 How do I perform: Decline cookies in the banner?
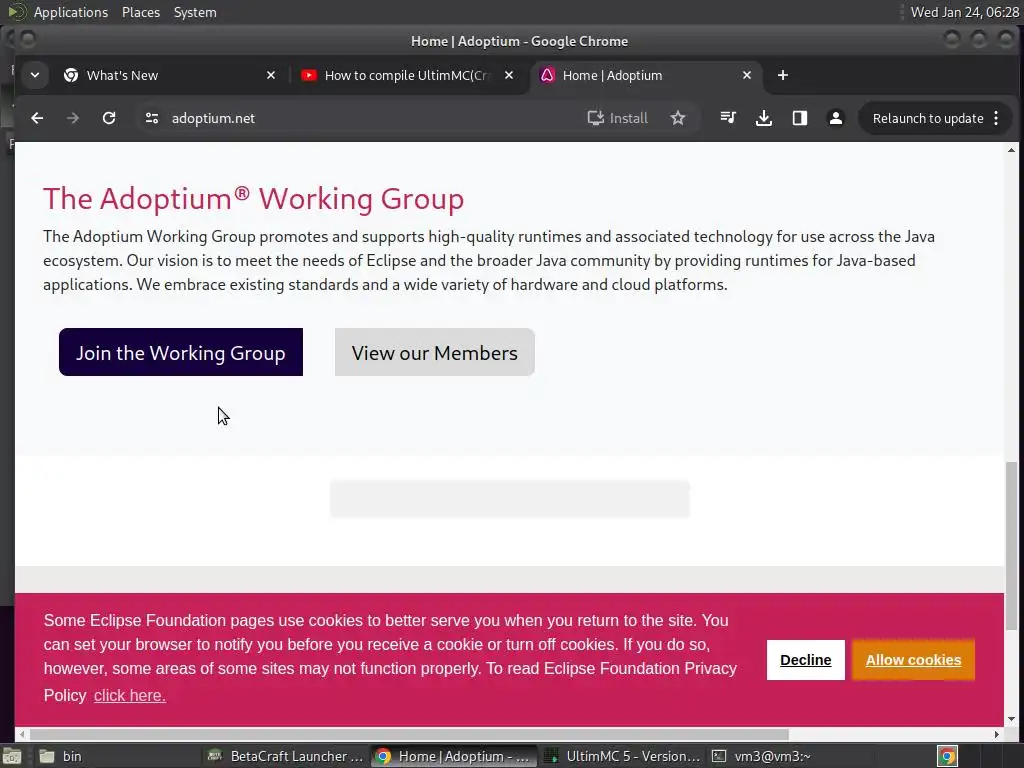[x=805, y=660]
